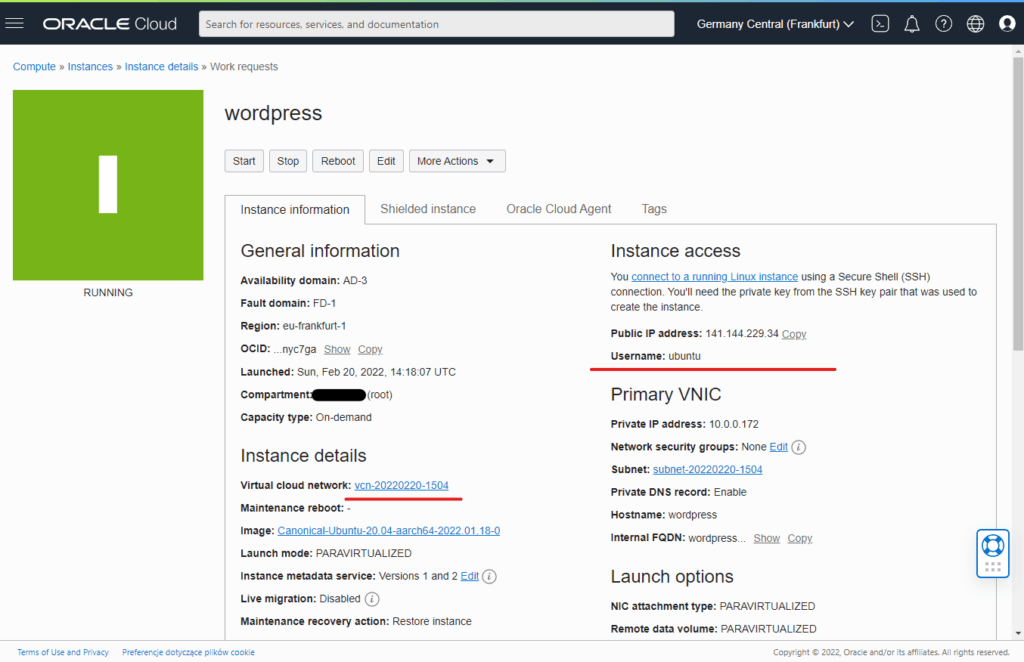Click info icon next to Network security groups
Viewport: 1024px width, 662px height.
(799, 447)
